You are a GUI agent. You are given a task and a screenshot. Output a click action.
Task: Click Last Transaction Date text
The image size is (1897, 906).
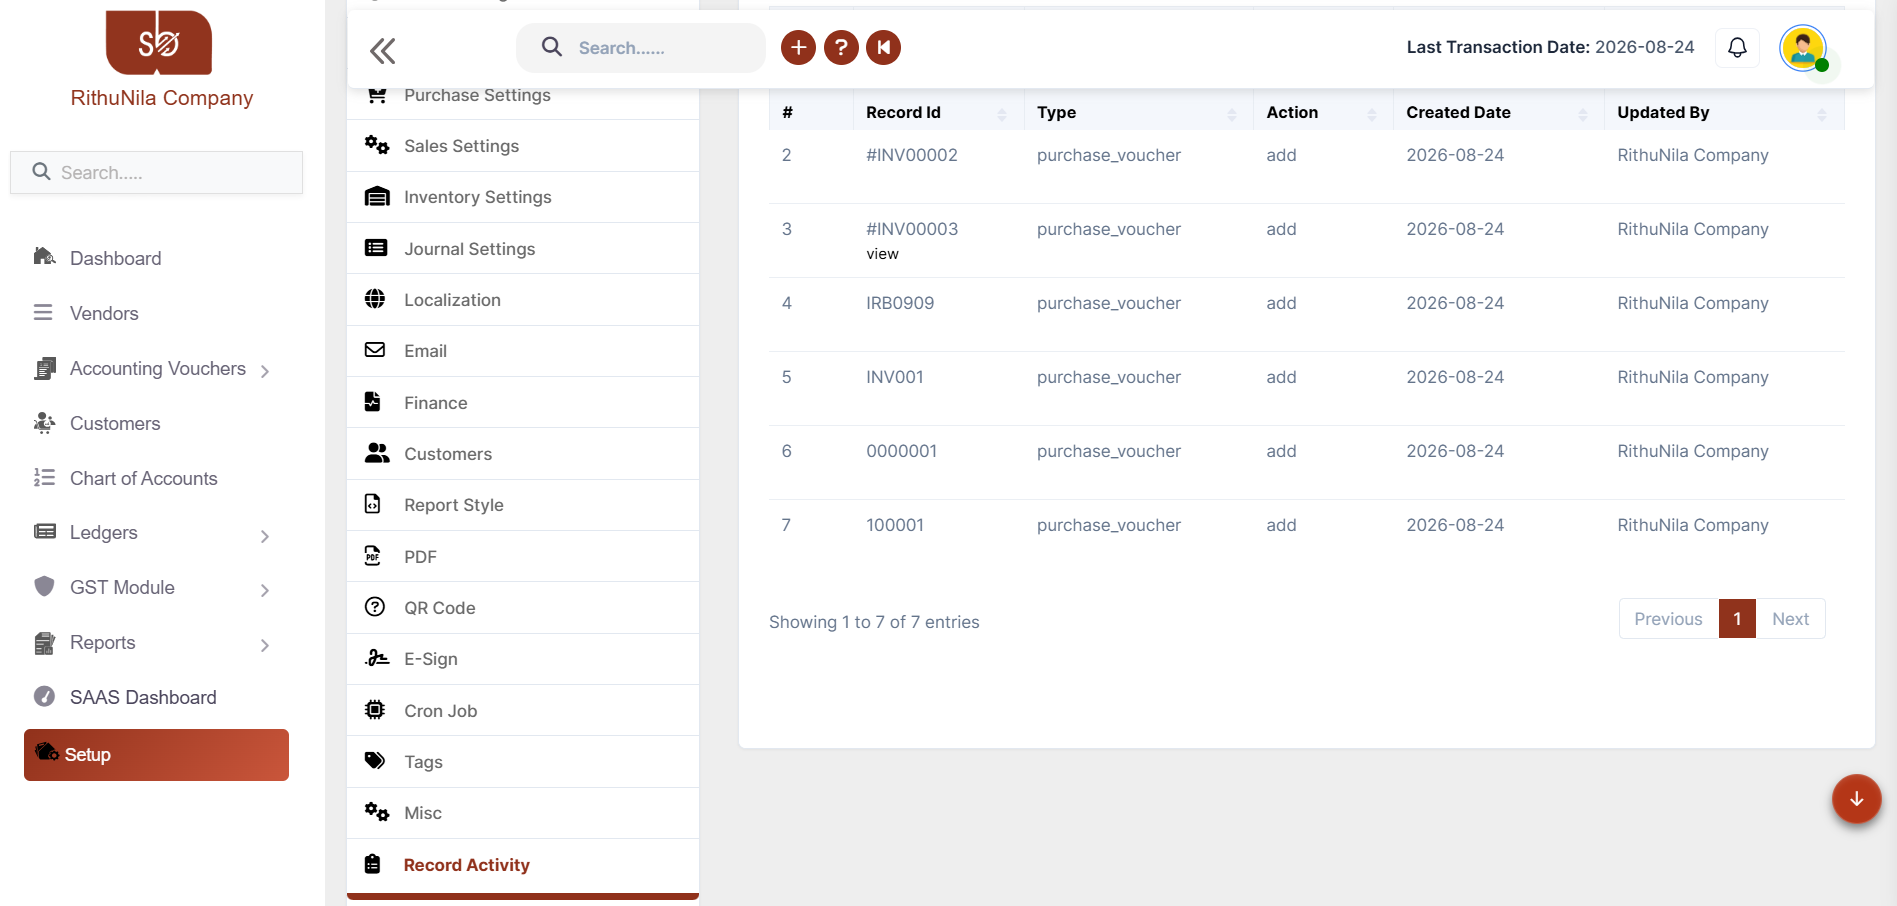[1550, 47]
